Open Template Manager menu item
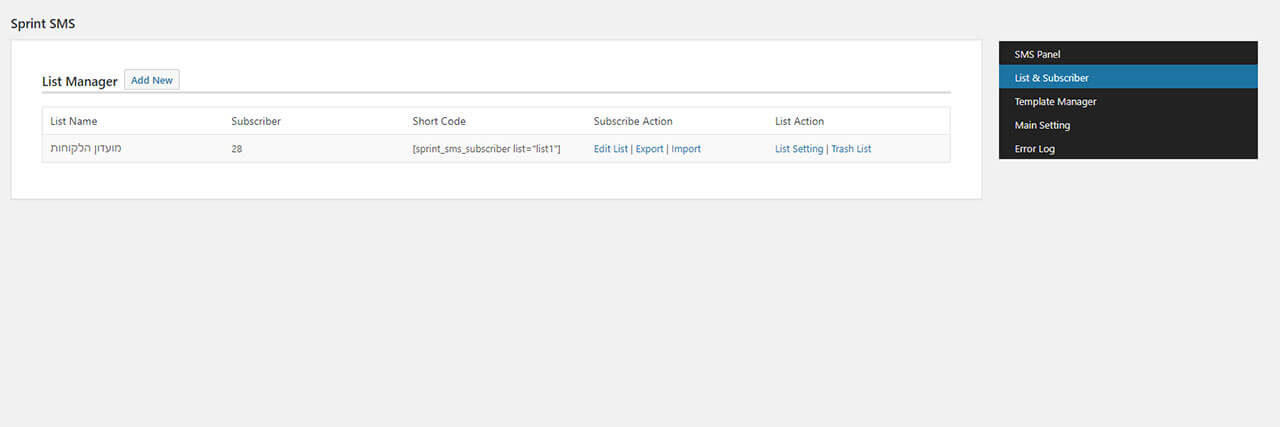1280x427 pixels. pos(1128,101)
